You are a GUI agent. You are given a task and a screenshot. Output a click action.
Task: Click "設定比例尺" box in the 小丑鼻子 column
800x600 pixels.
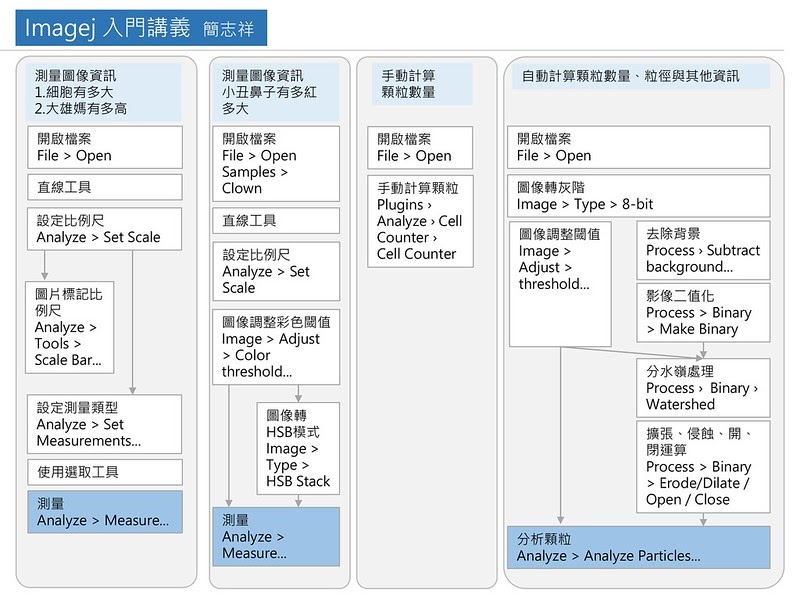pos(276,271)
